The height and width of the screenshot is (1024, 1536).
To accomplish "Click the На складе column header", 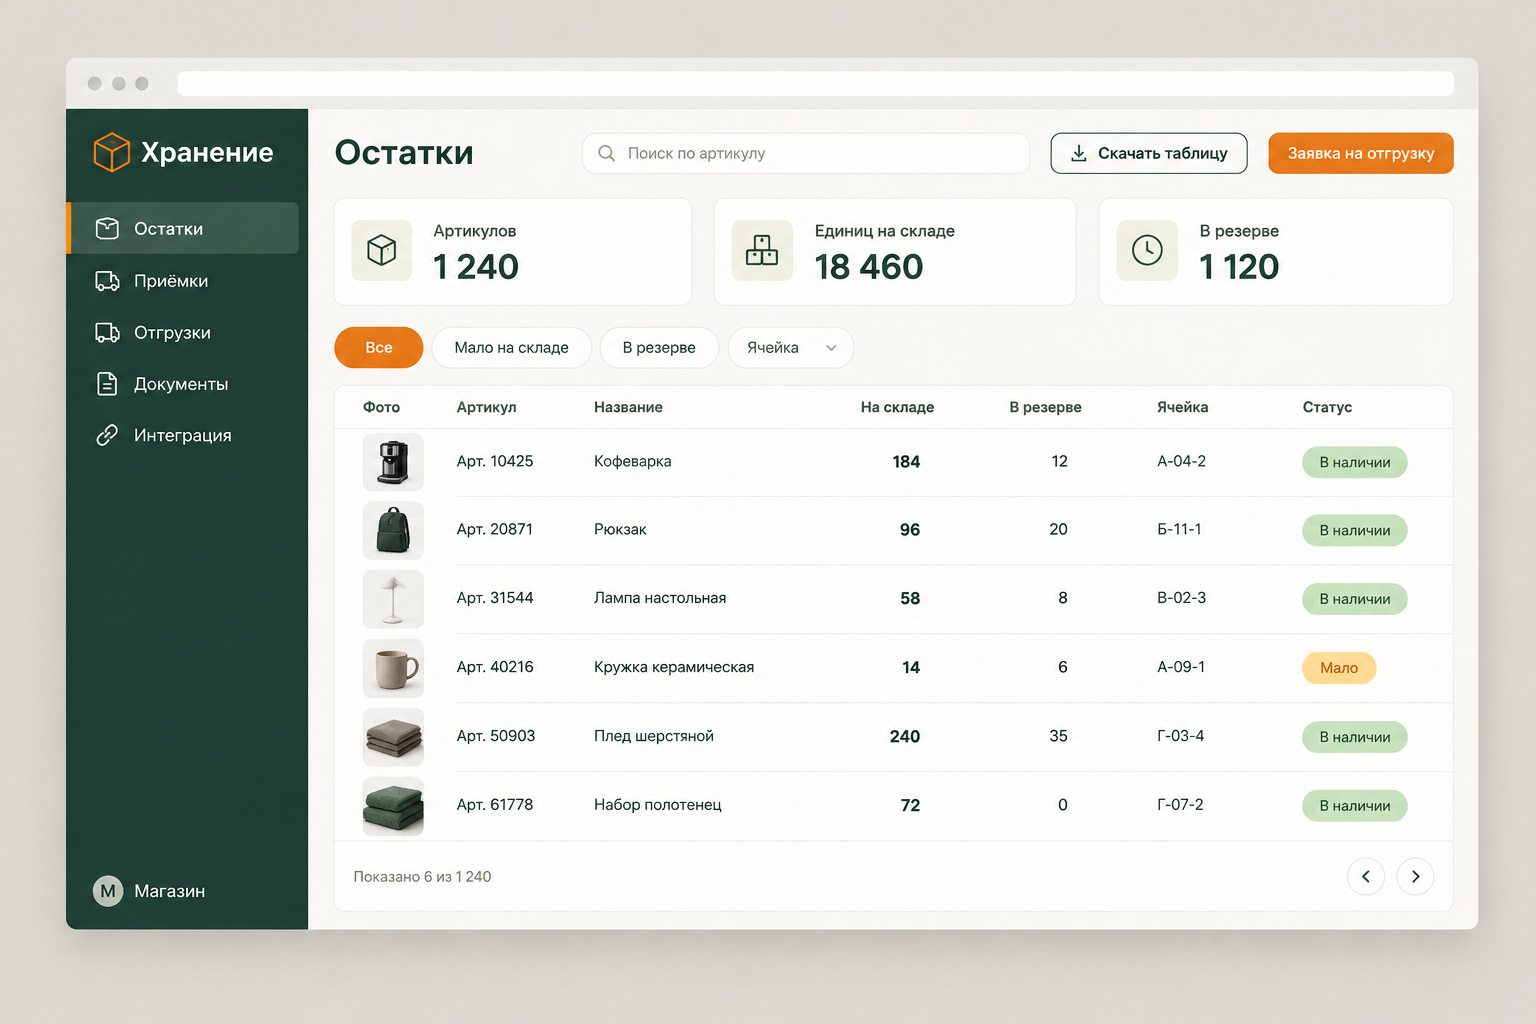I will (897, 407).
